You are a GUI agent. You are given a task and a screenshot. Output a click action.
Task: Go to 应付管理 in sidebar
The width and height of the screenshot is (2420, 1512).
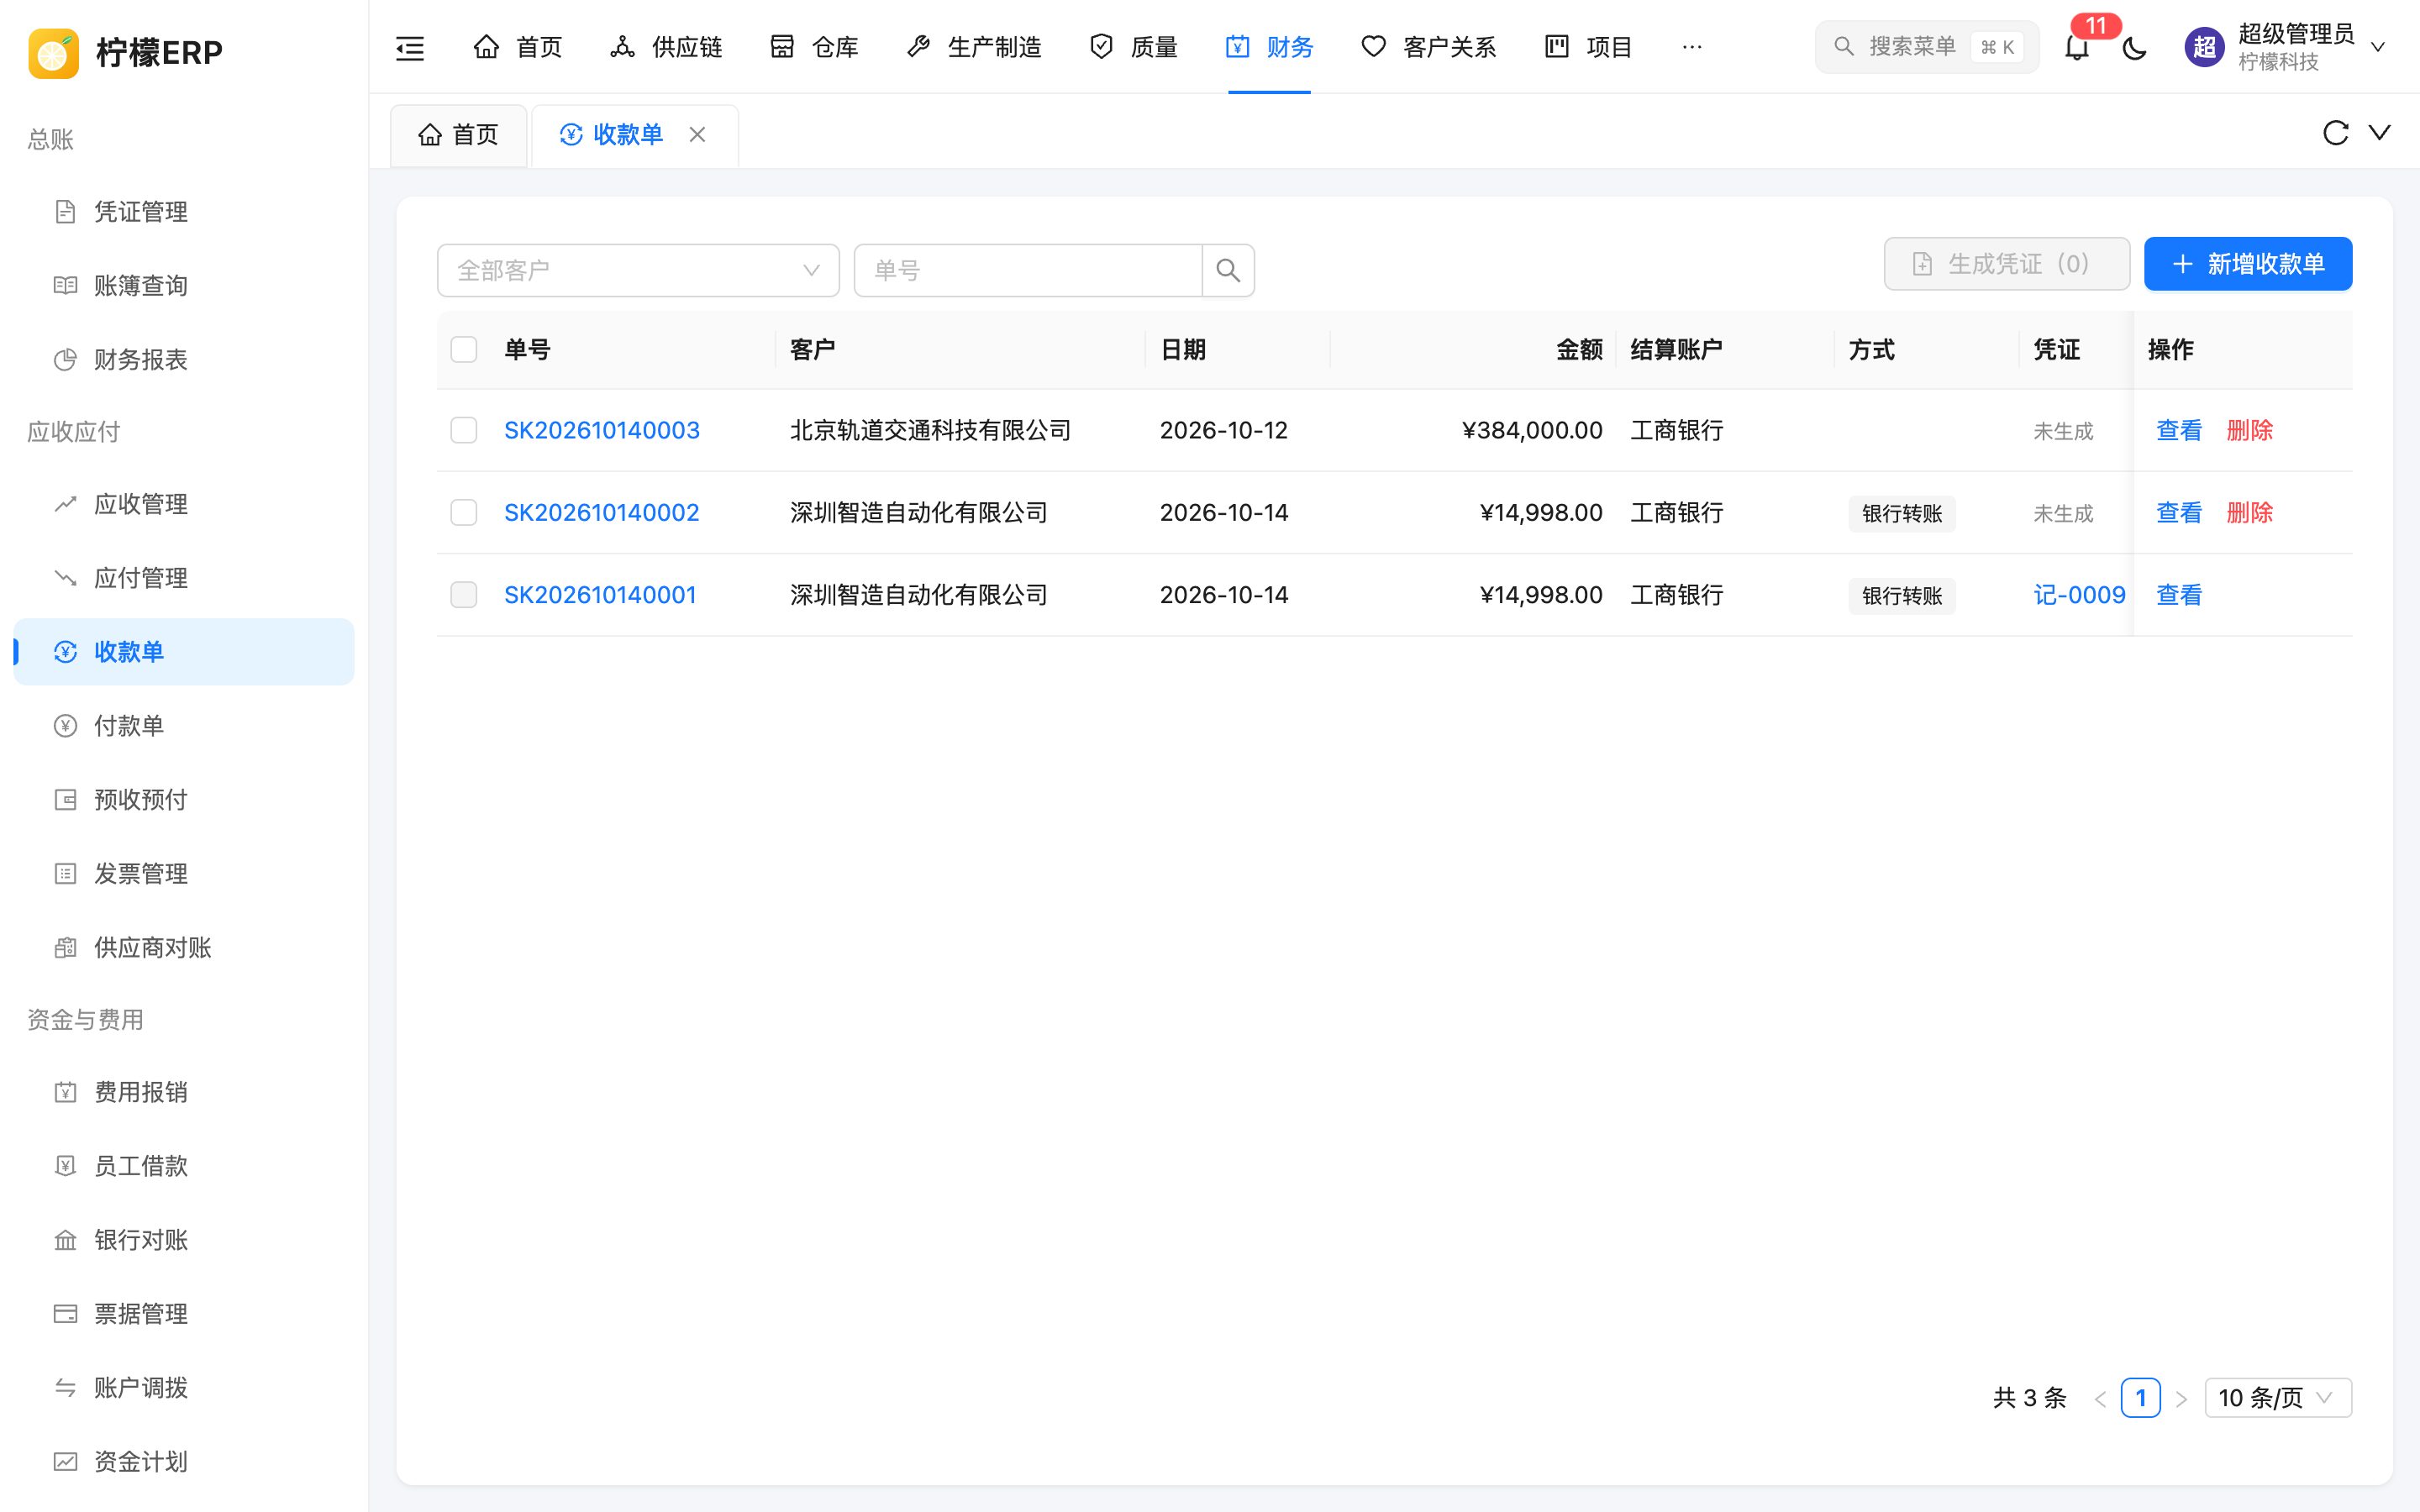tap(184, 578)
